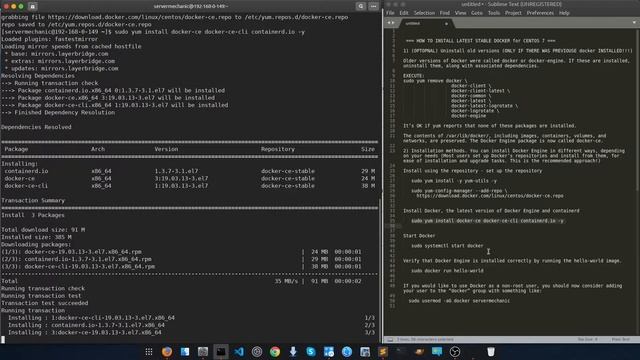Close the untitled tab in Sublime Text
This screenshot has height=360, width=640.
click(x=446, y=24)
